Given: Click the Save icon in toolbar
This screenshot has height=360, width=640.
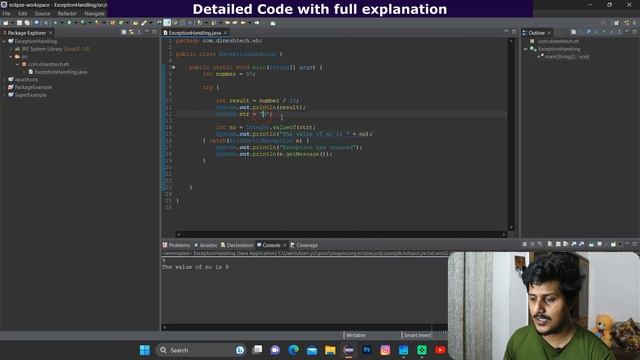Looking at the screenshot, I should coord(19,23).
